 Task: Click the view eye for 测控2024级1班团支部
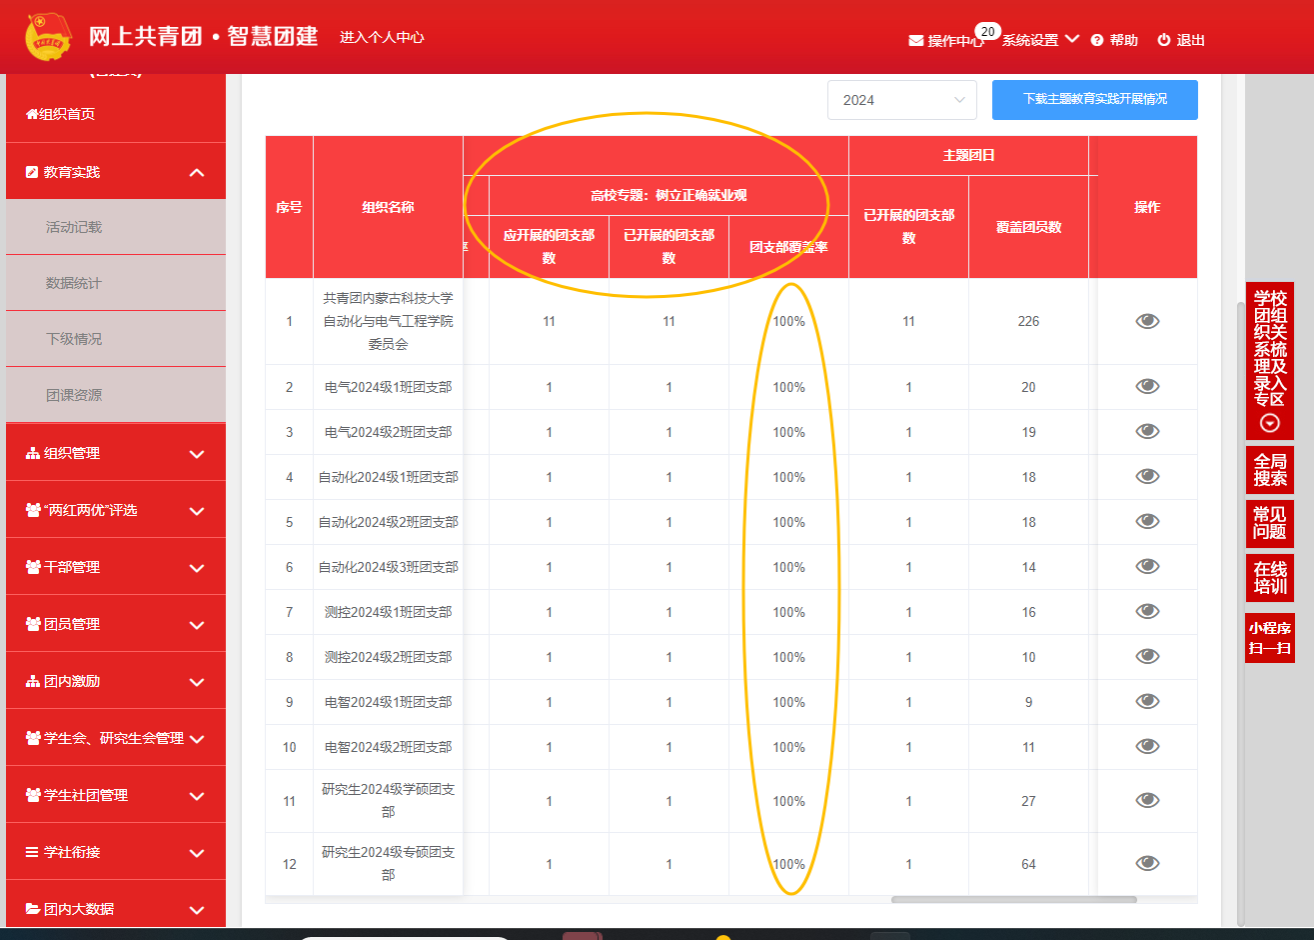point(1147,612)
